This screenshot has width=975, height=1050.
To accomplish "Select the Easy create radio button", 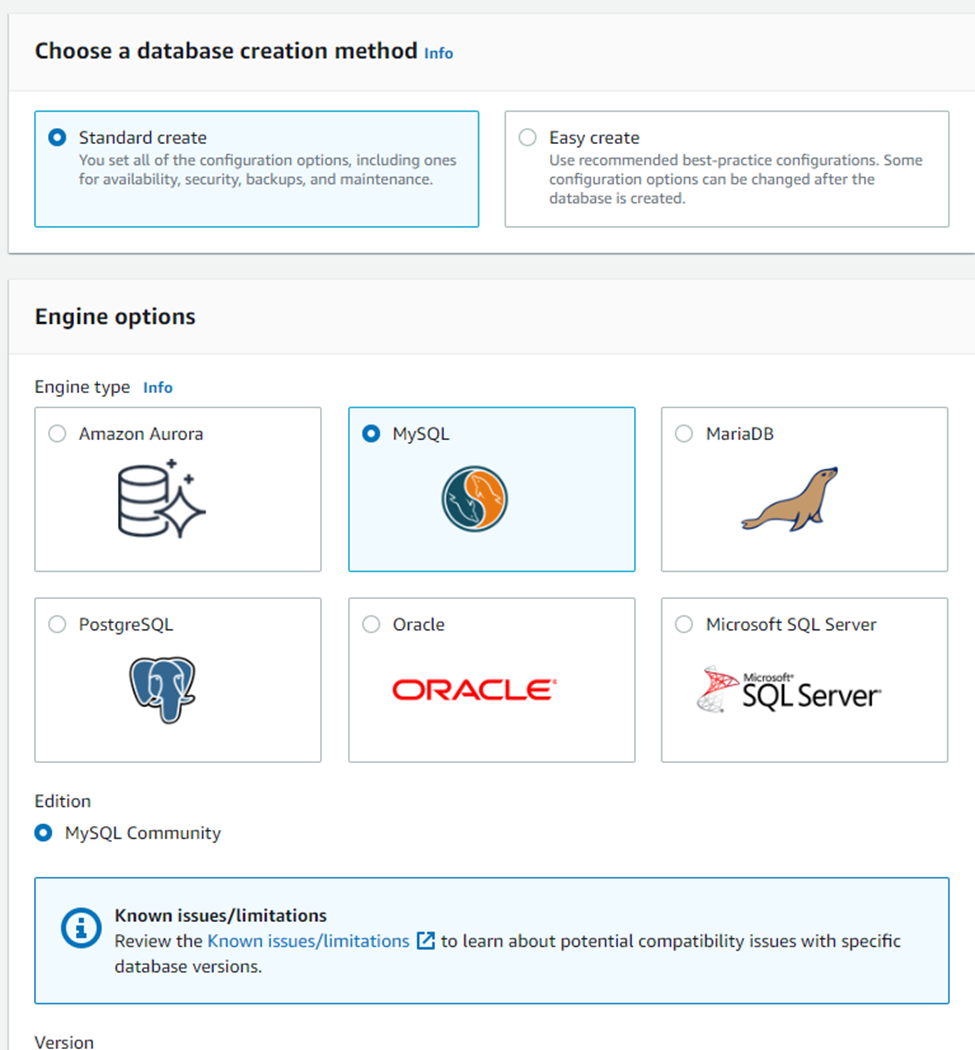I will (x=528, y=138).
